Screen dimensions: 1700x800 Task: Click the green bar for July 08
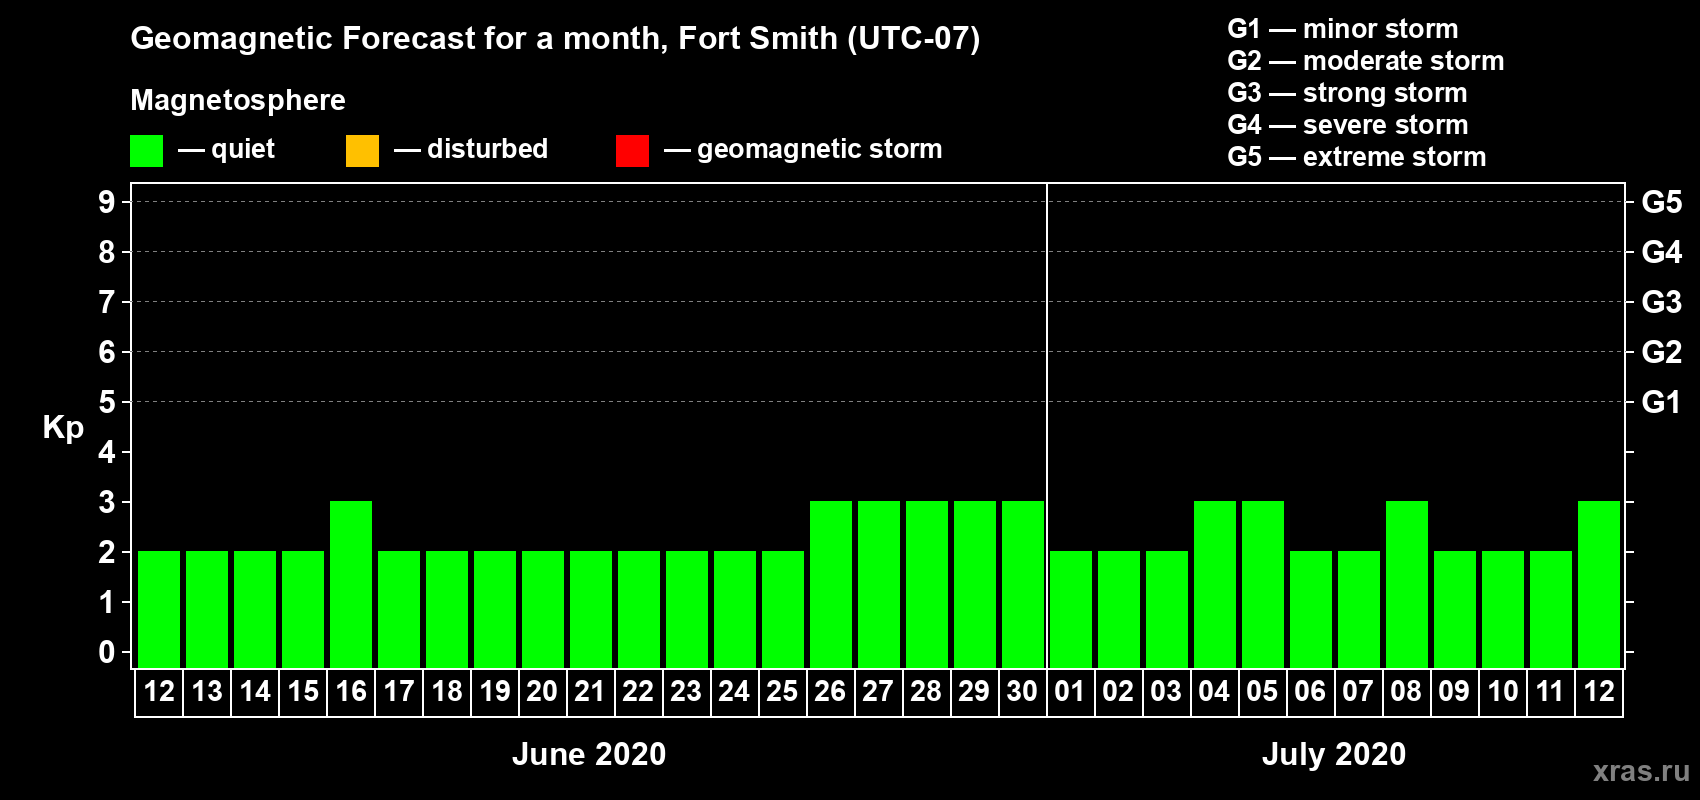(1407, 584)
